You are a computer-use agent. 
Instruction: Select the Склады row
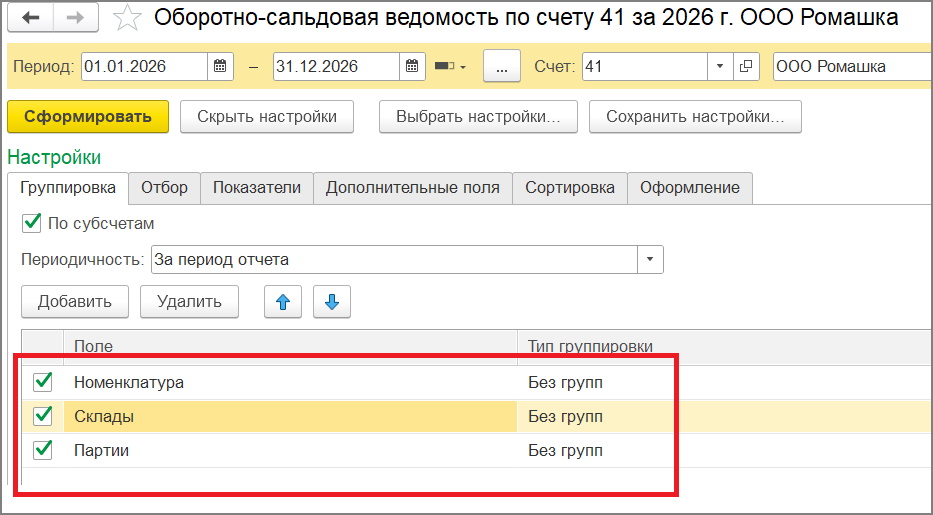pyautogui.click(x=476, y=416)
